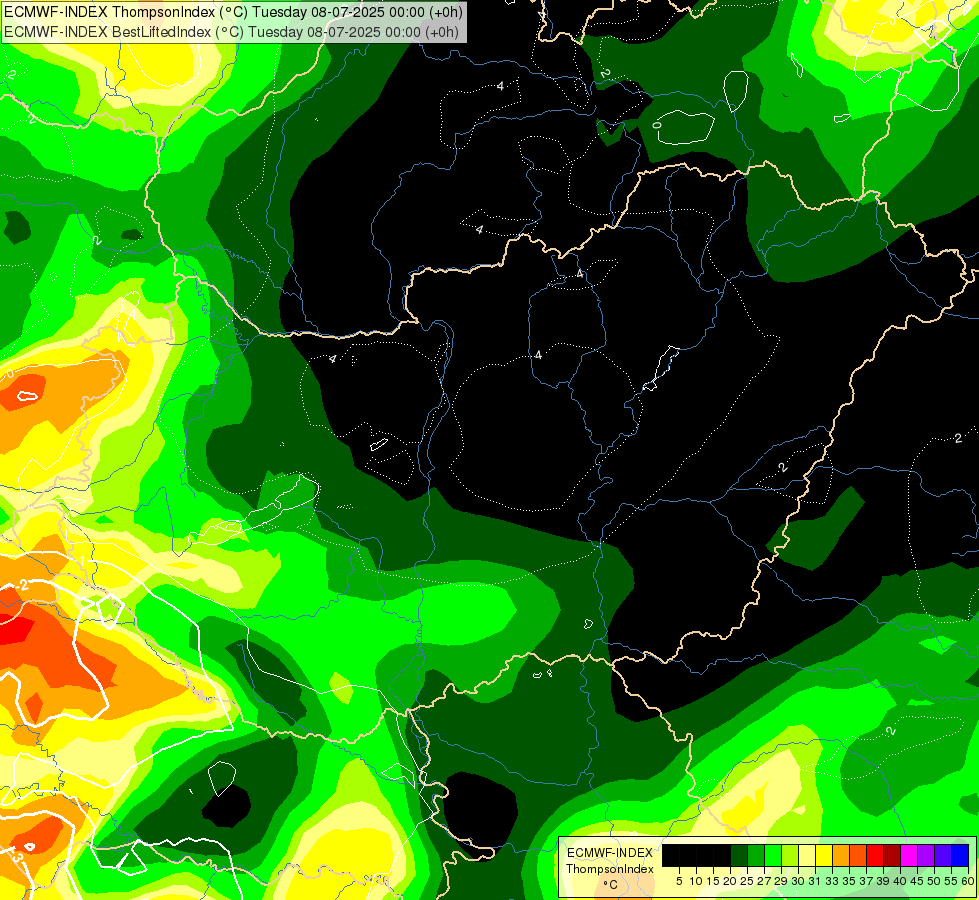
Task: Pick the orange 33–35 legend swatch
Action: [x=841, y=855]
